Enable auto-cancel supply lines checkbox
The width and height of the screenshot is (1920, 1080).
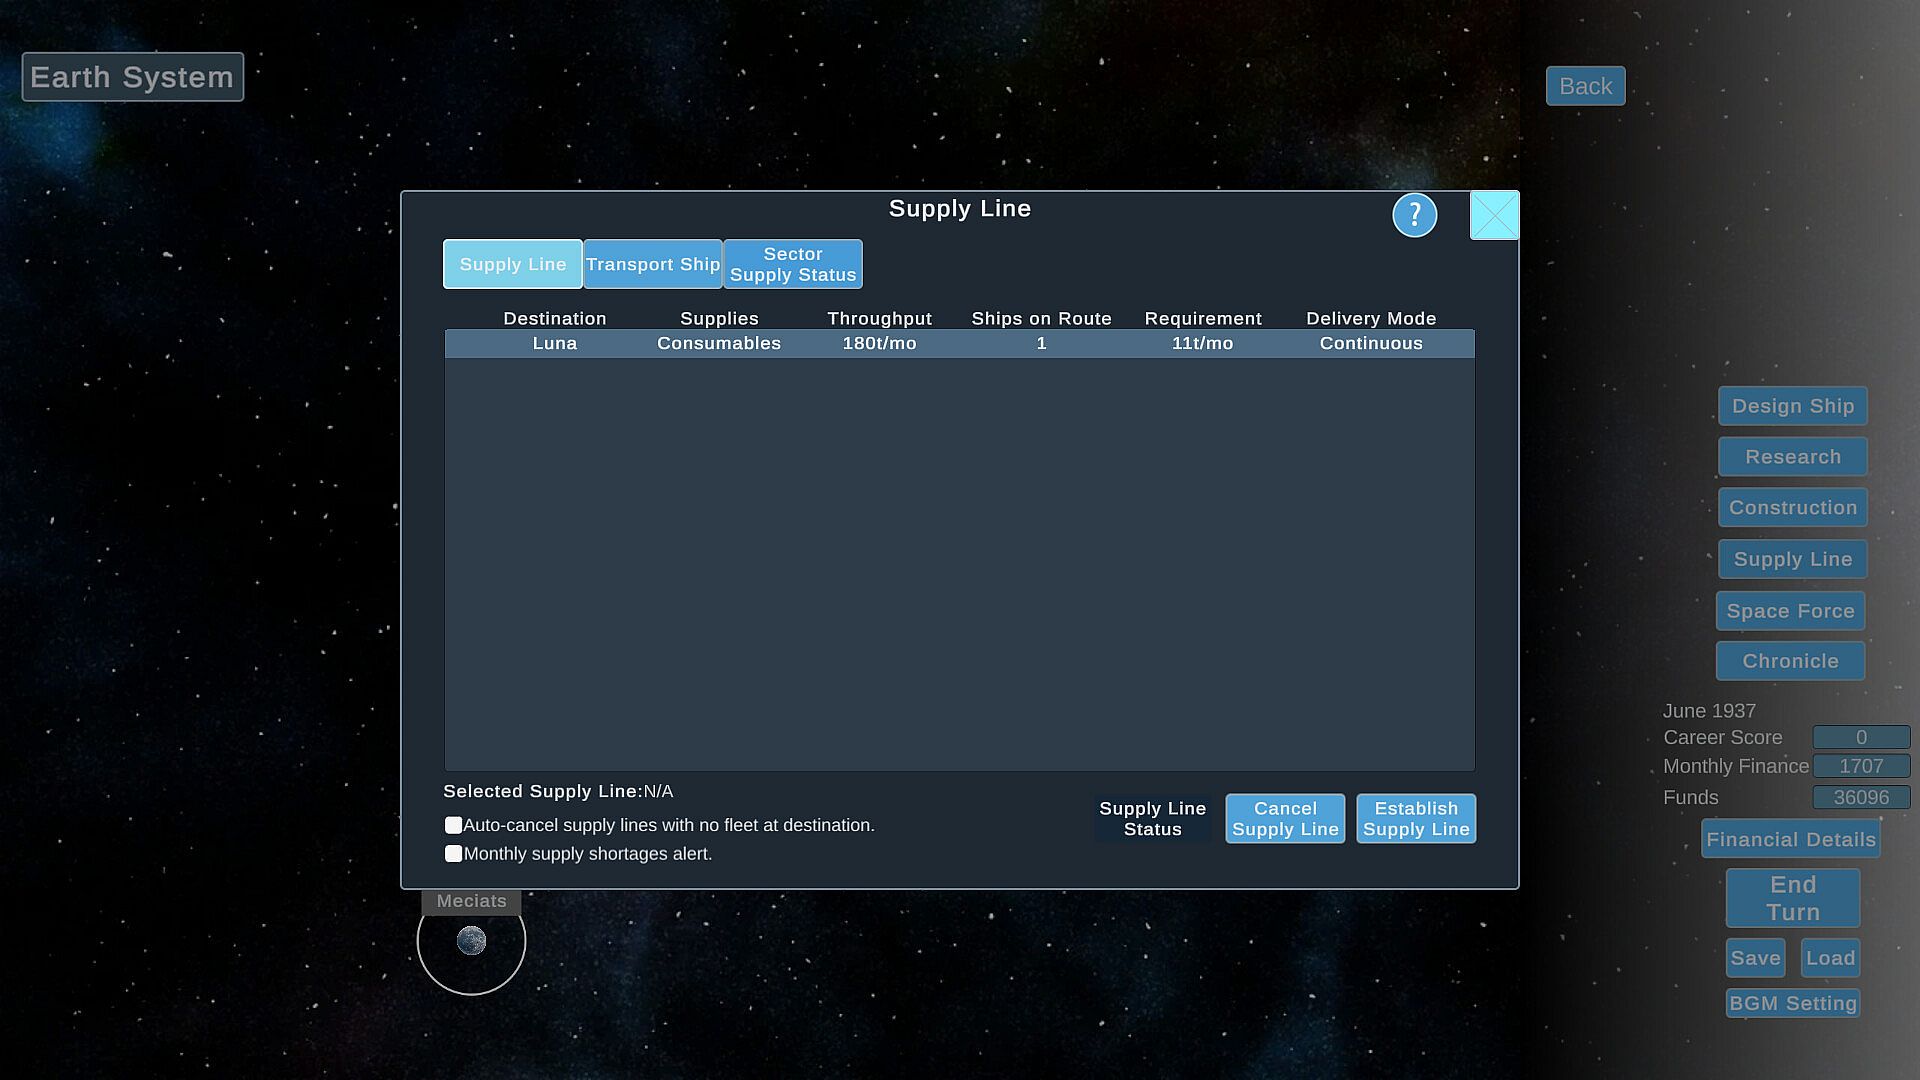(453, 825)
